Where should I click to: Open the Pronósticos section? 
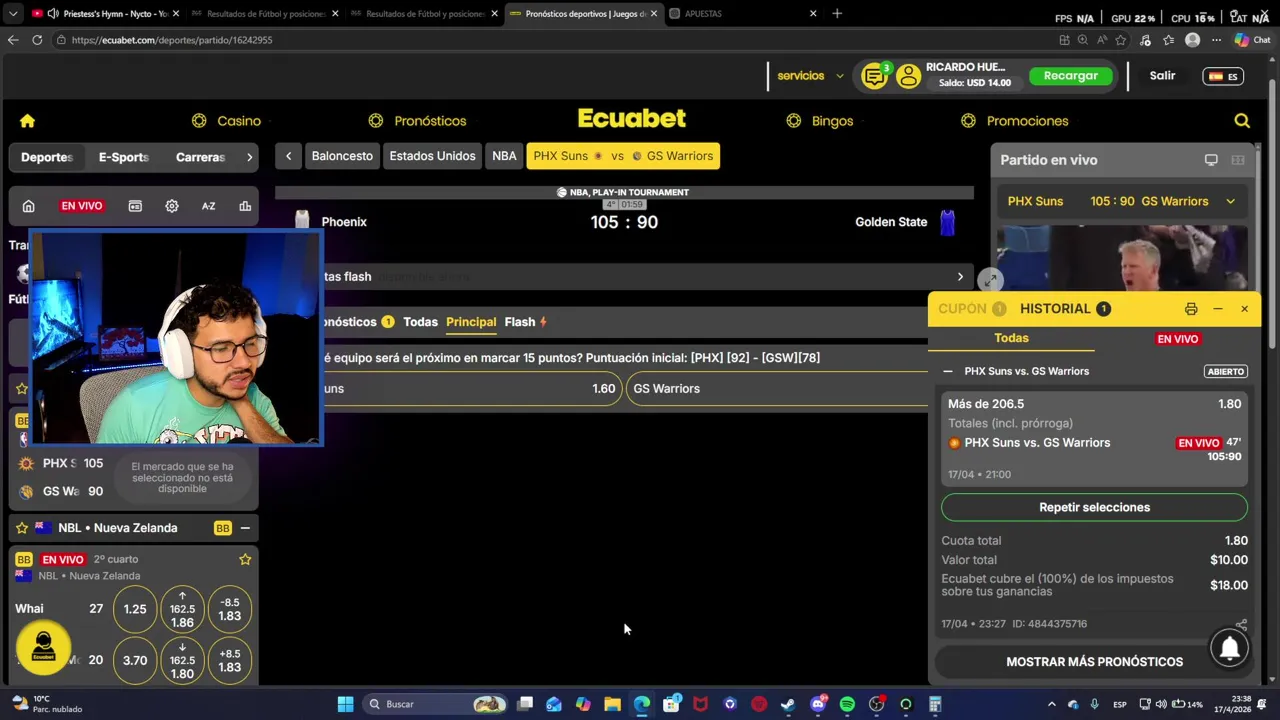point(417,121)
